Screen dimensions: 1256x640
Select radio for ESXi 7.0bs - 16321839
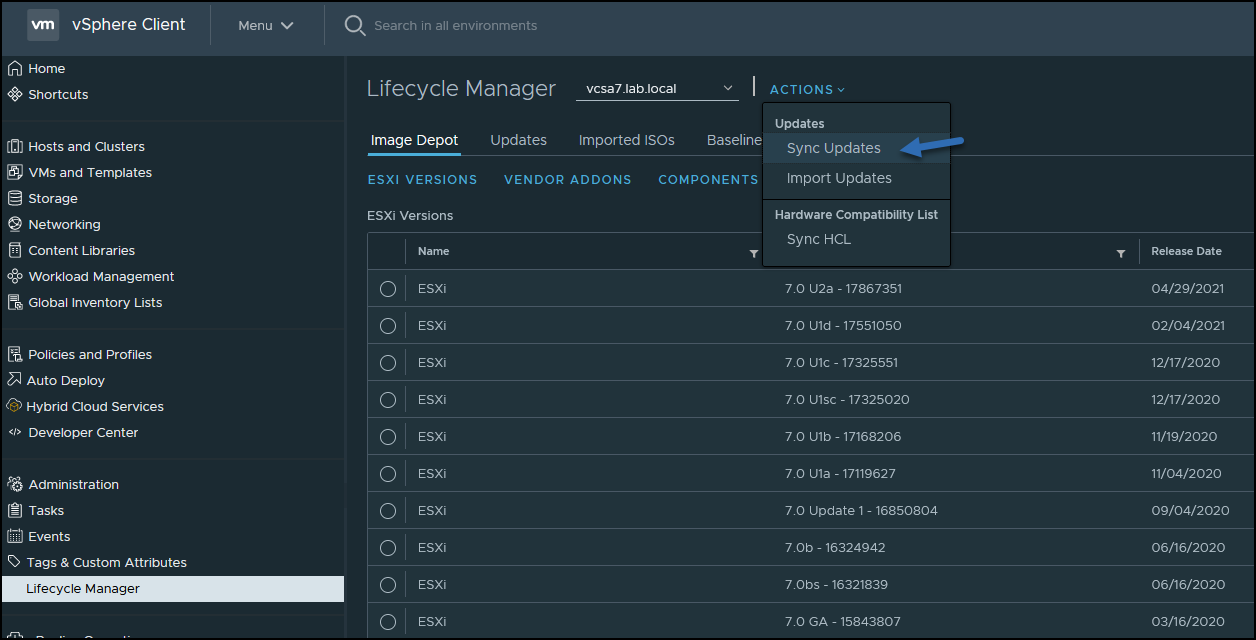388,585
